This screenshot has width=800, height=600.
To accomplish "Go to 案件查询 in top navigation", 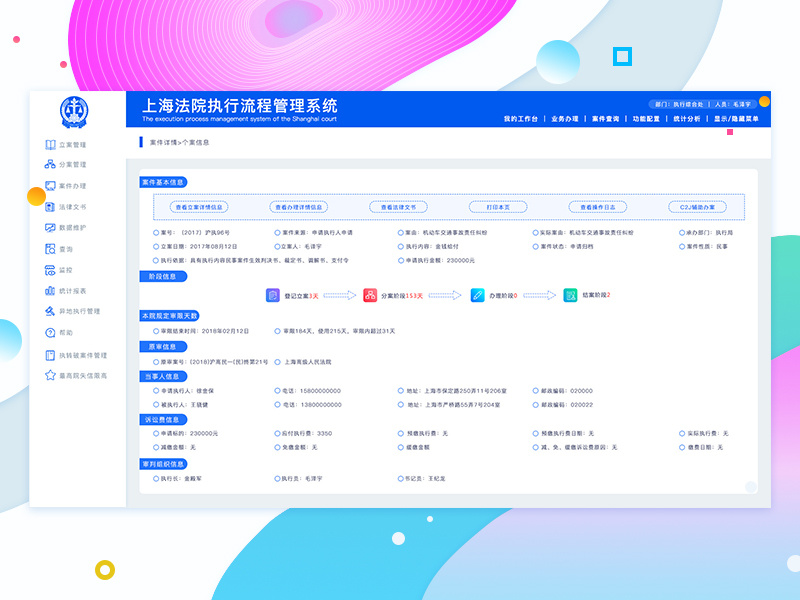I will click(605, 119).
